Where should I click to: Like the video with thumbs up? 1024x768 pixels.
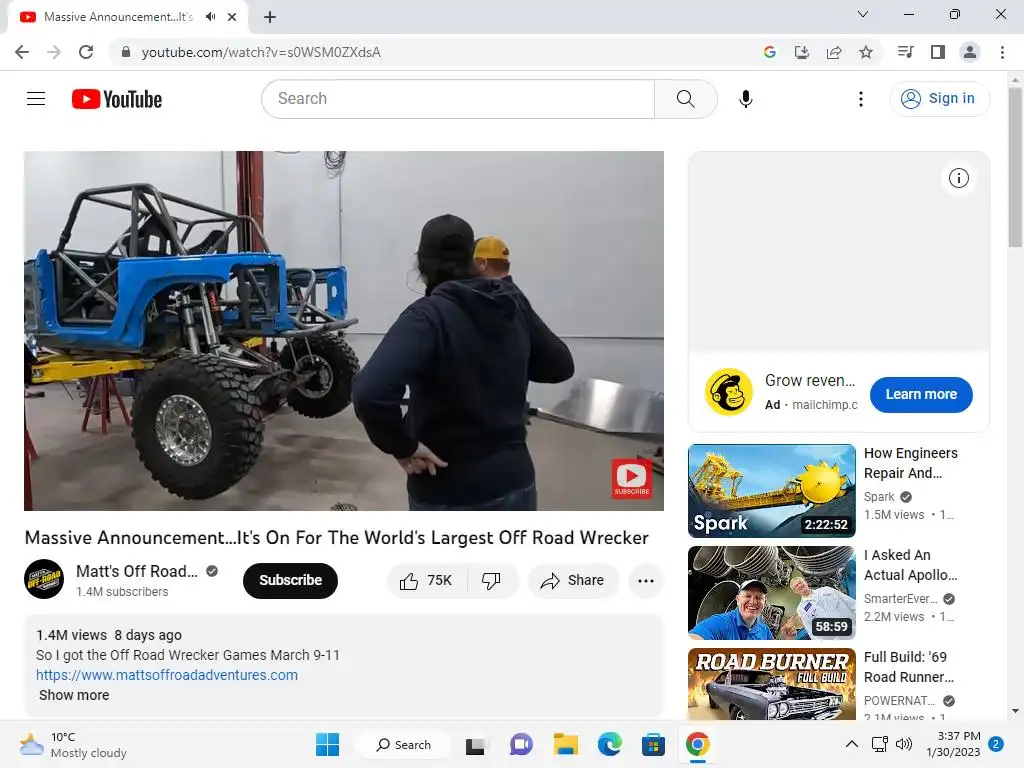[x=426, y=581]
